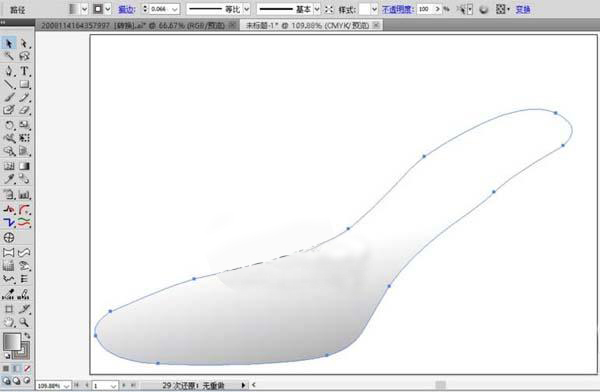Viewport: 600px width, 392px height.
Task: Open the artboard number dropdown
Action: 113,386
